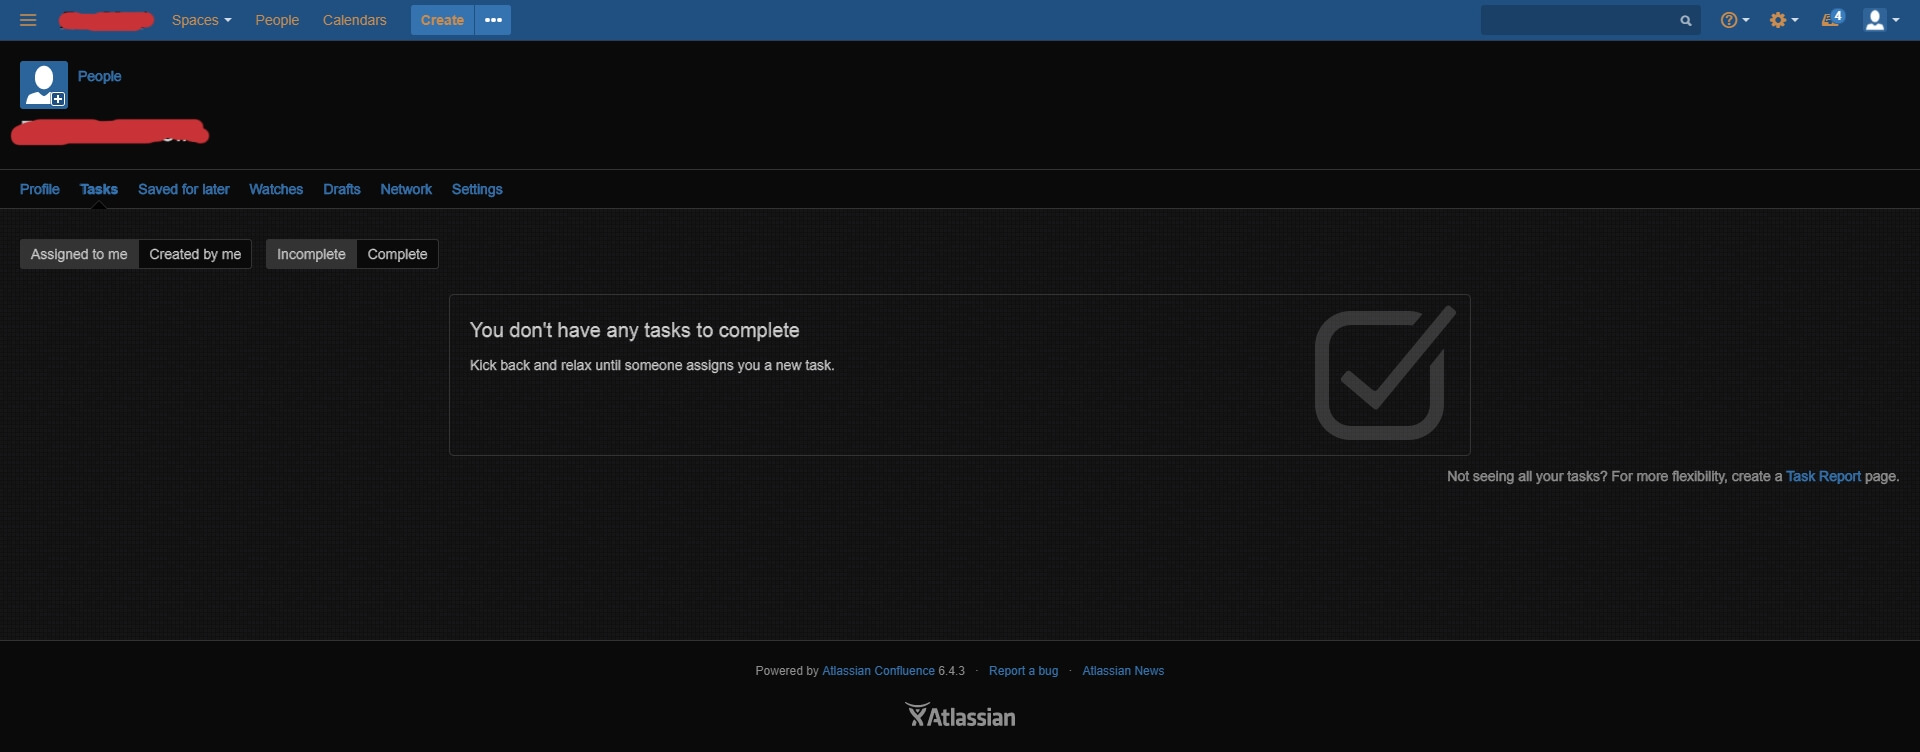This screenshot has height=752, width=1920.
Task: Open the create-from-template ellipsis button
Action: [493, 20]
